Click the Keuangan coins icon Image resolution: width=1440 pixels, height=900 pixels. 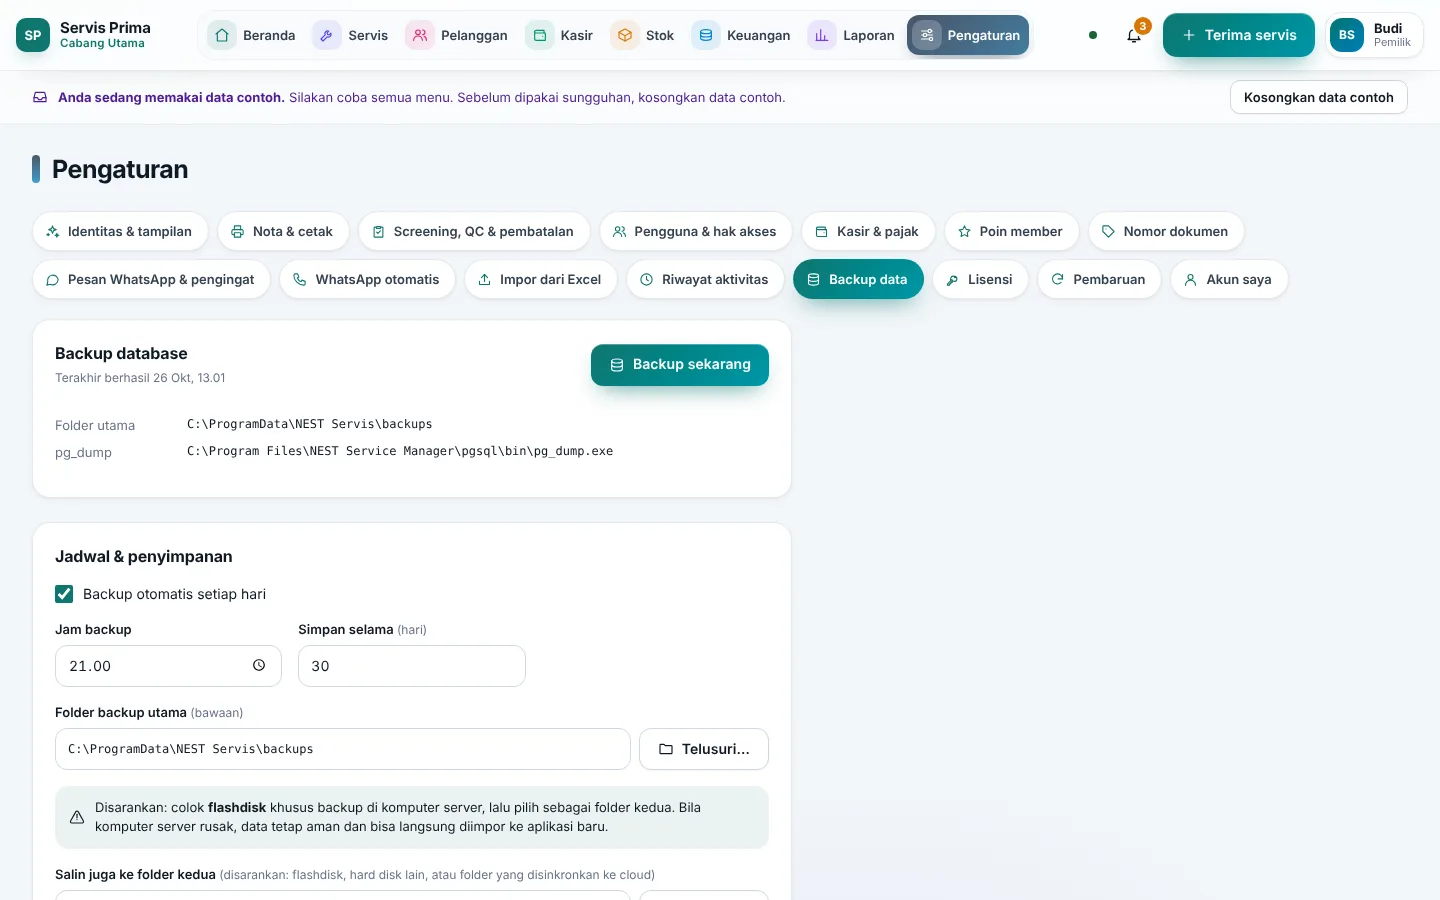(706, 35)
